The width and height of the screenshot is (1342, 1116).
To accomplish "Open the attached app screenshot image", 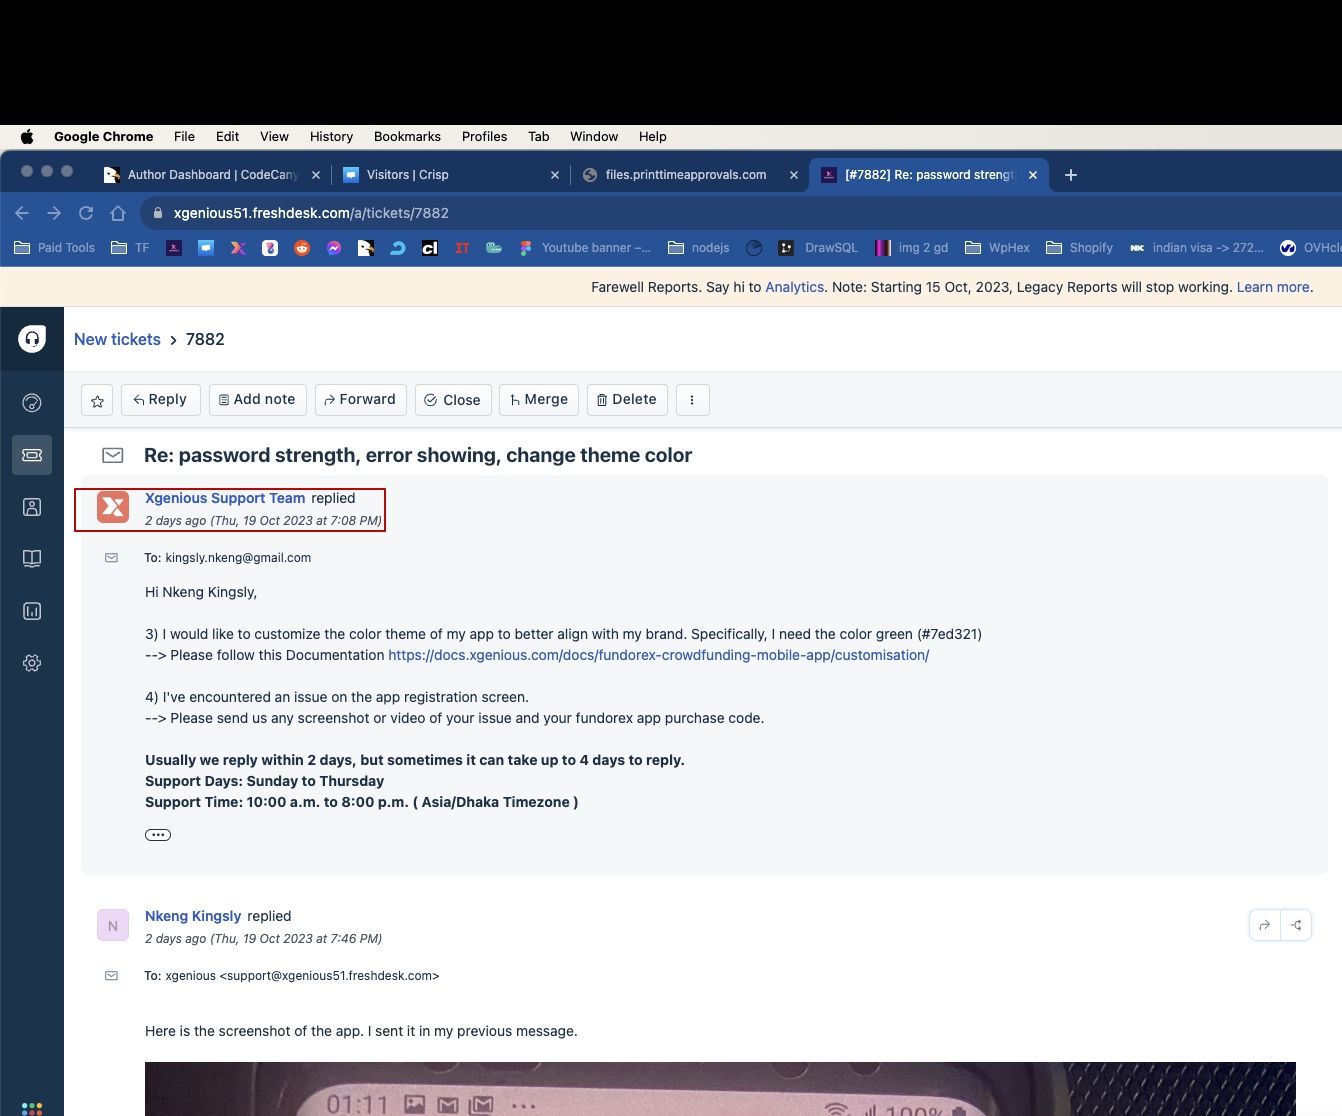I will click(x=720, y=1088).
